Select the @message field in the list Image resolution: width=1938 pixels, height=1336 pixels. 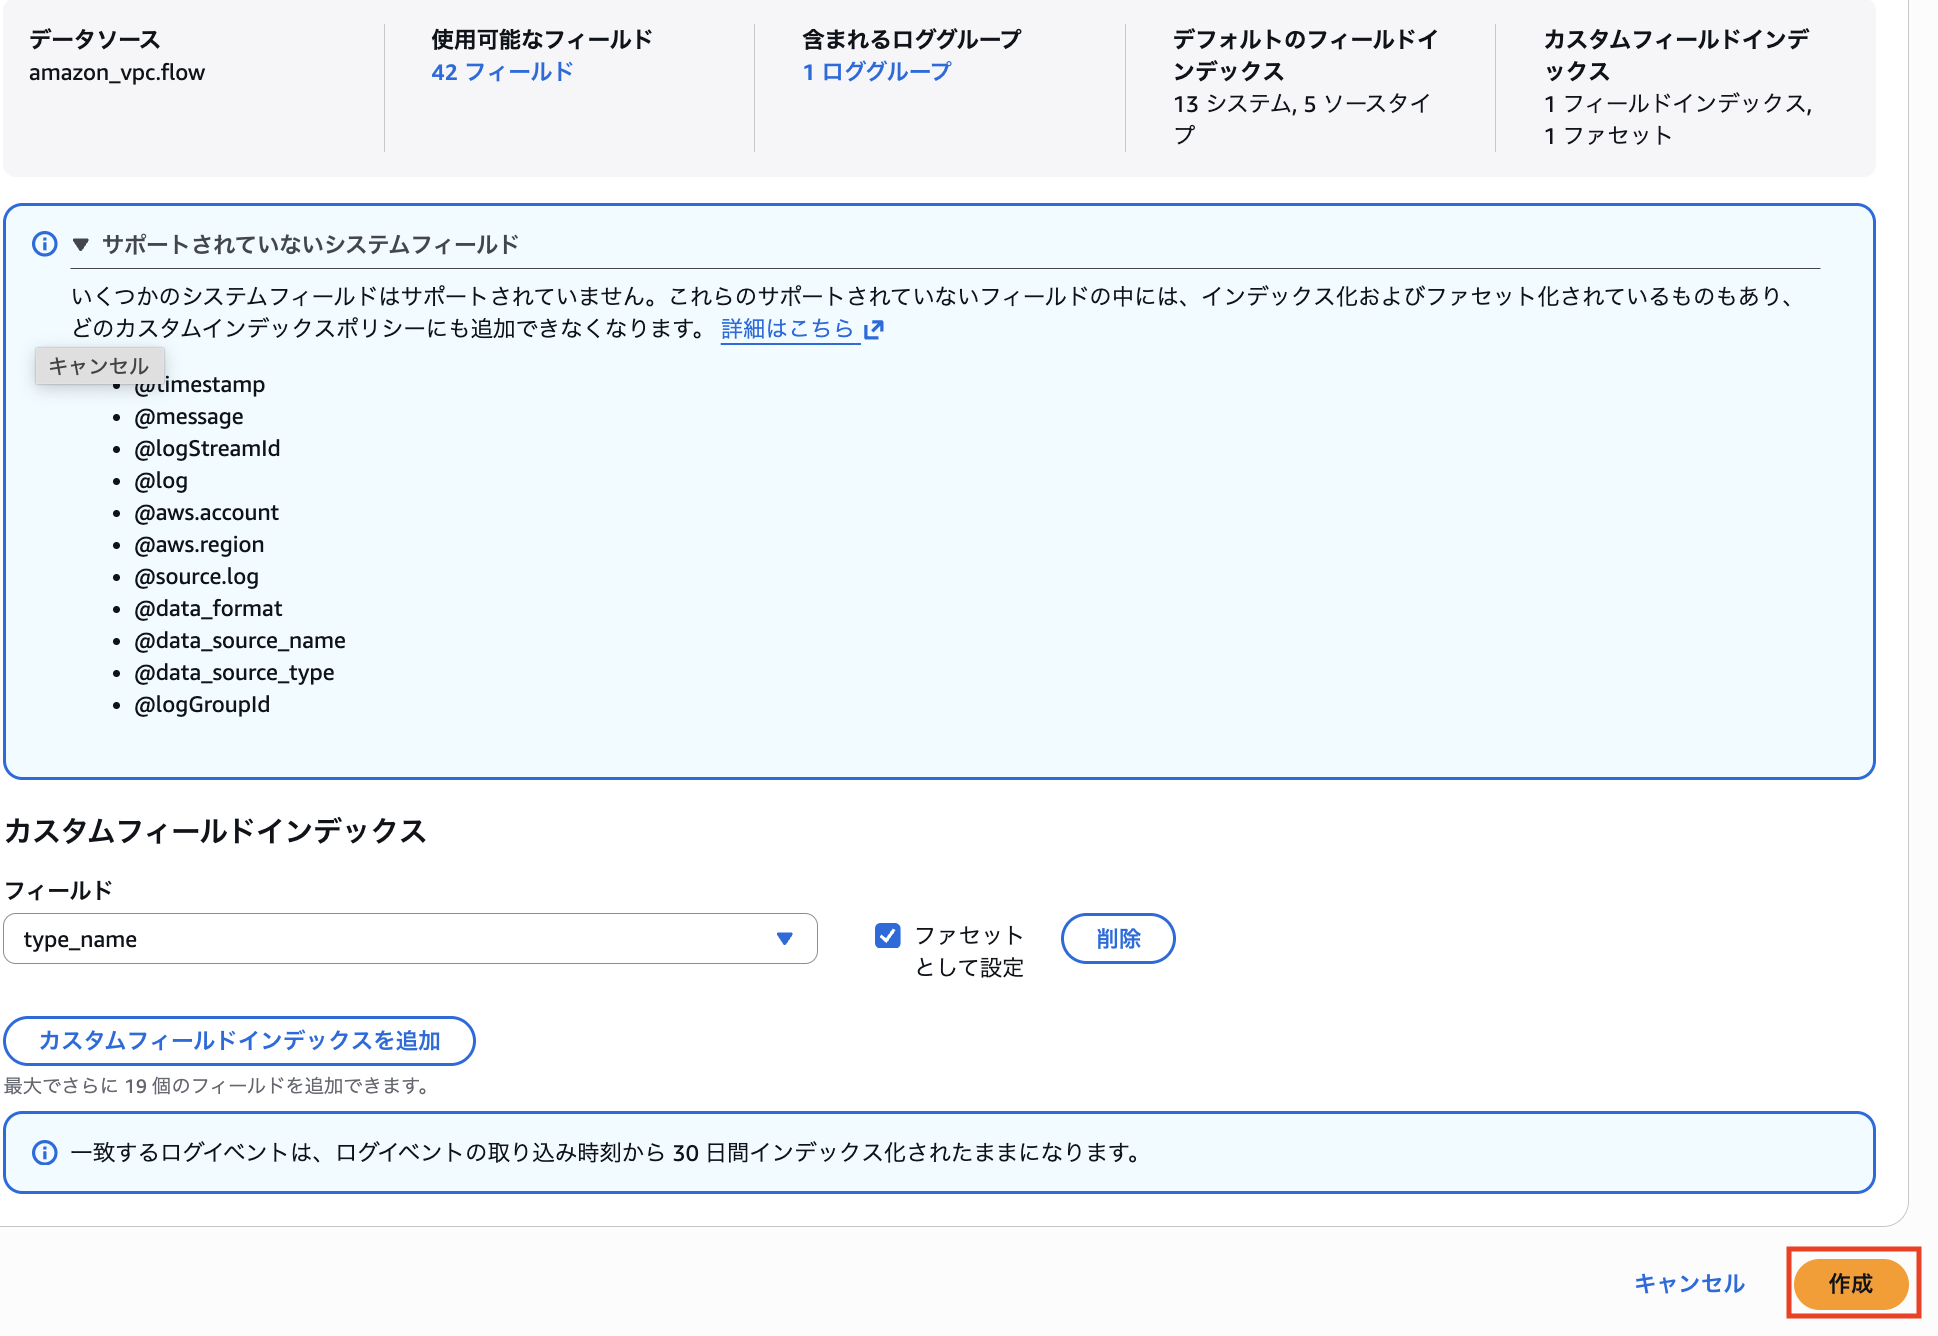point(189,416)
